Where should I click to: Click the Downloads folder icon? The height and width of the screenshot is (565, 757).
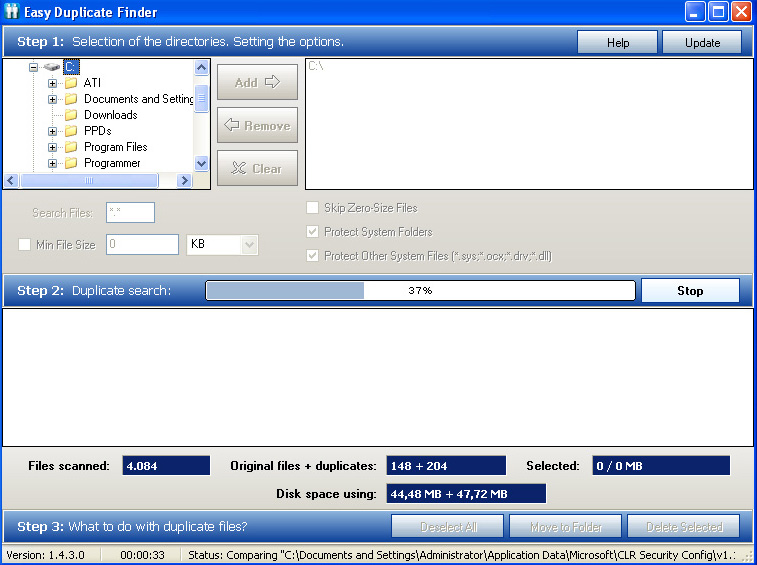point(71,115)
